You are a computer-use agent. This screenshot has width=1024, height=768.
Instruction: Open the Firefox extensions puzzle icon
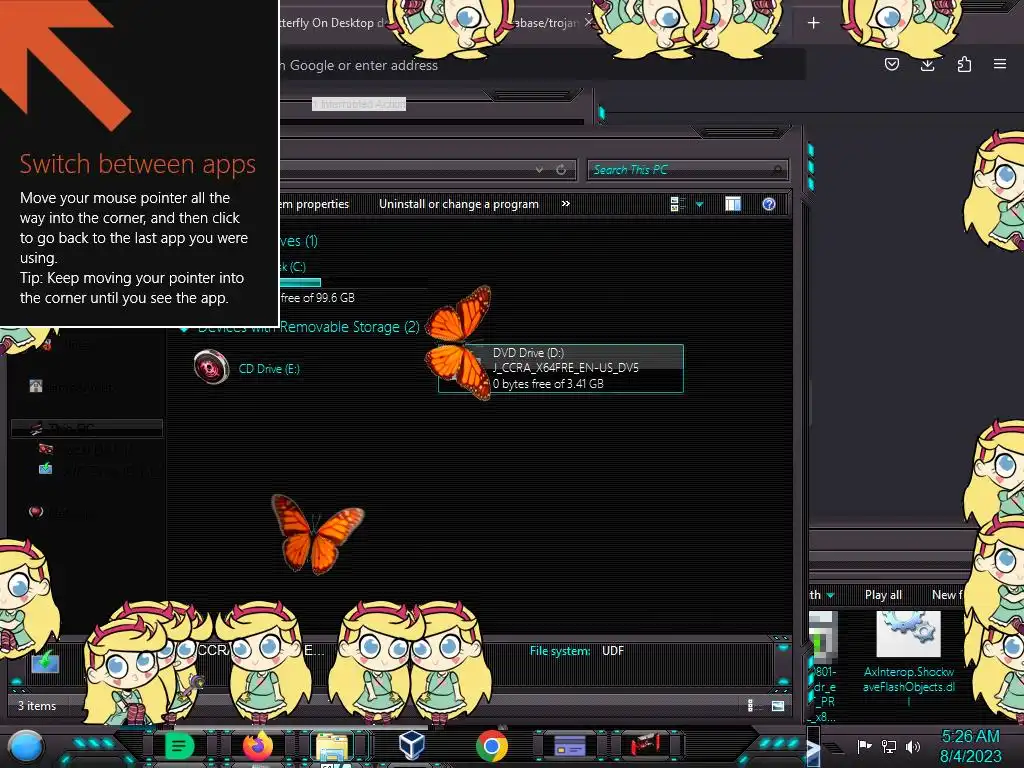(x=964, y=64)
